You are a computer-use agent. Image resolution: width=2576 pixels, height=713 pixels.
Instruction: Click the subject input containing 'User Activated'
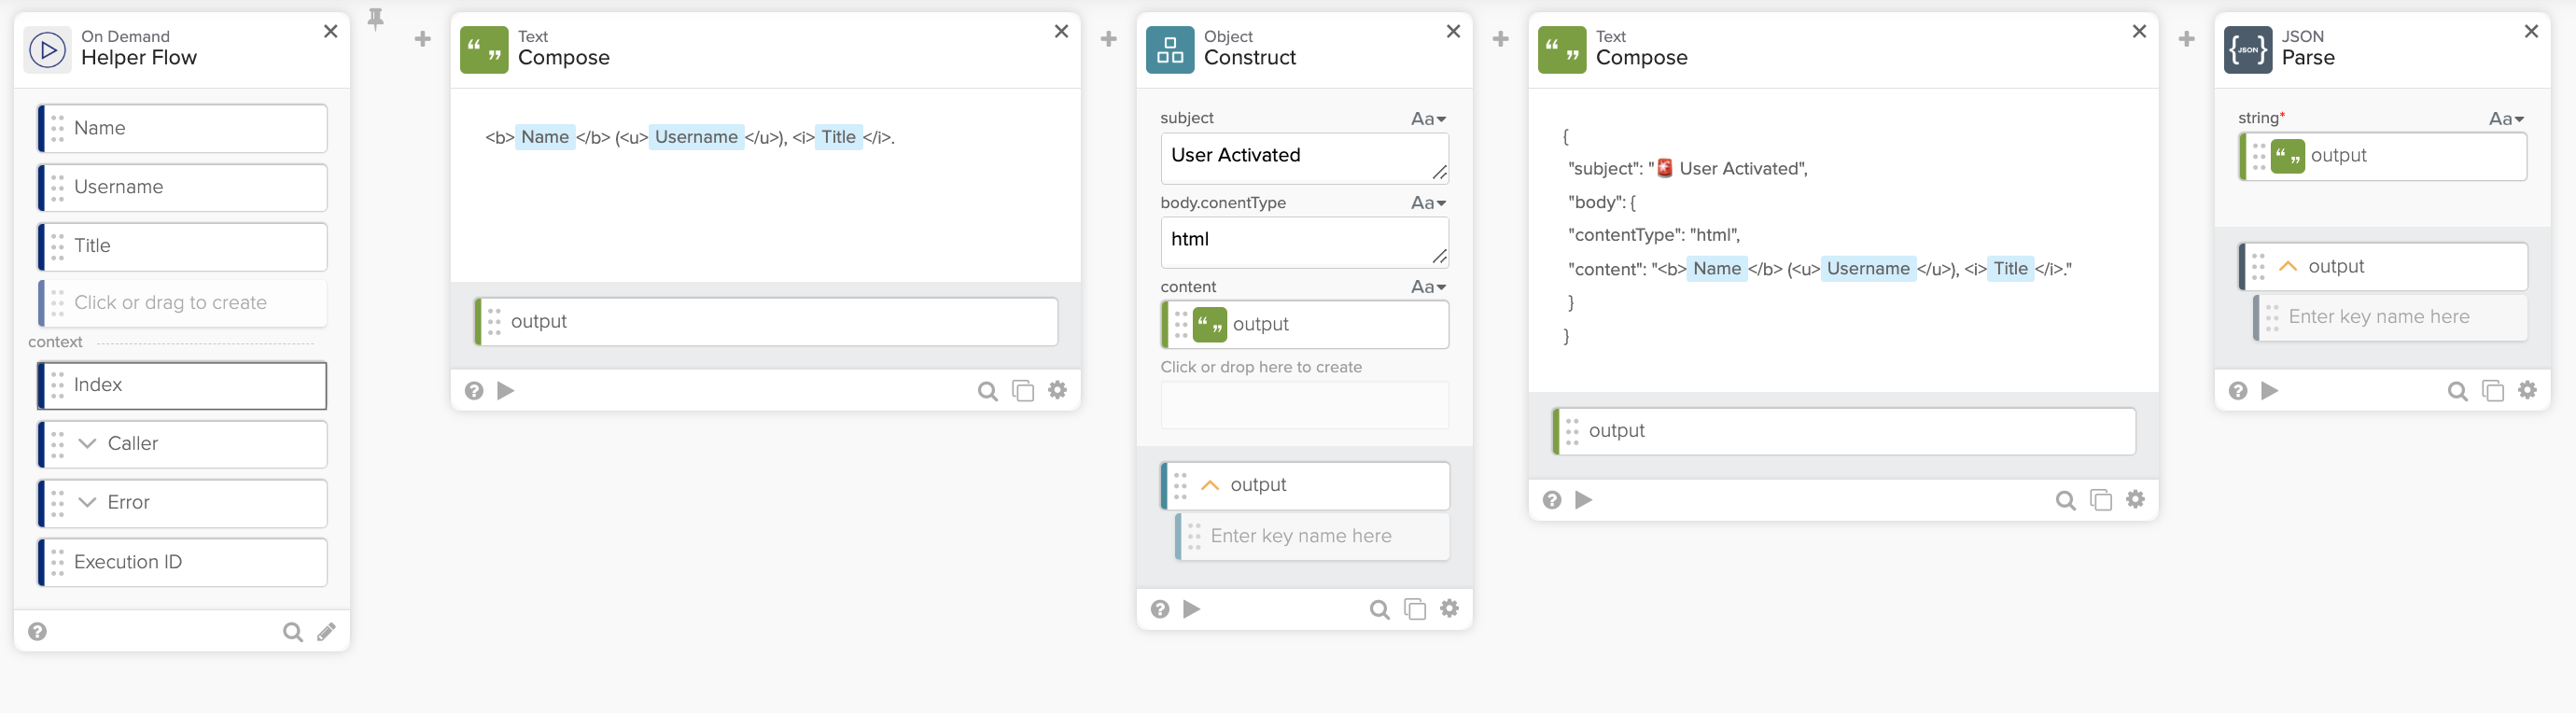pyautogui.click(x=1296, y=157)
